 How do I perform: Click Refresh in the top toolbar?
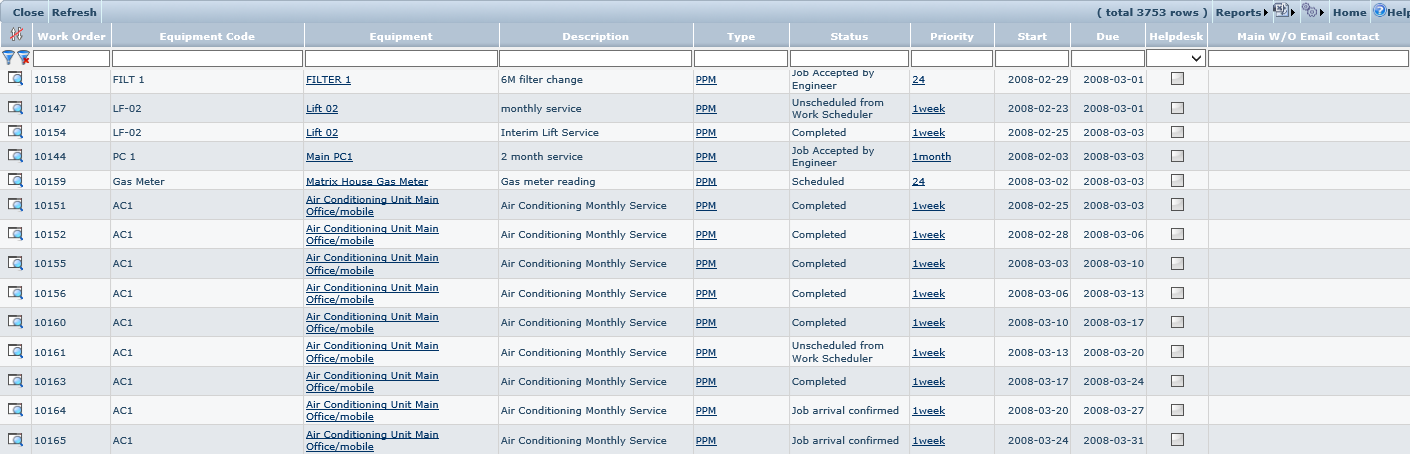[x=74, y=12]
